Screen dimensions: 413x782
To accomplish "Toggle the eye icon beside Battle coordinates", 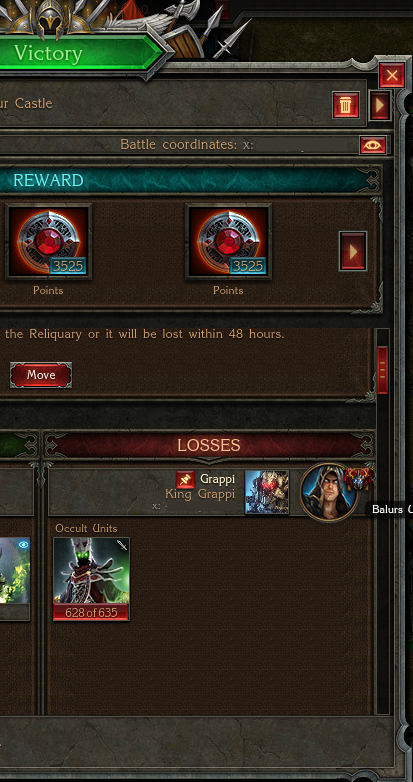I will point(373,145).
